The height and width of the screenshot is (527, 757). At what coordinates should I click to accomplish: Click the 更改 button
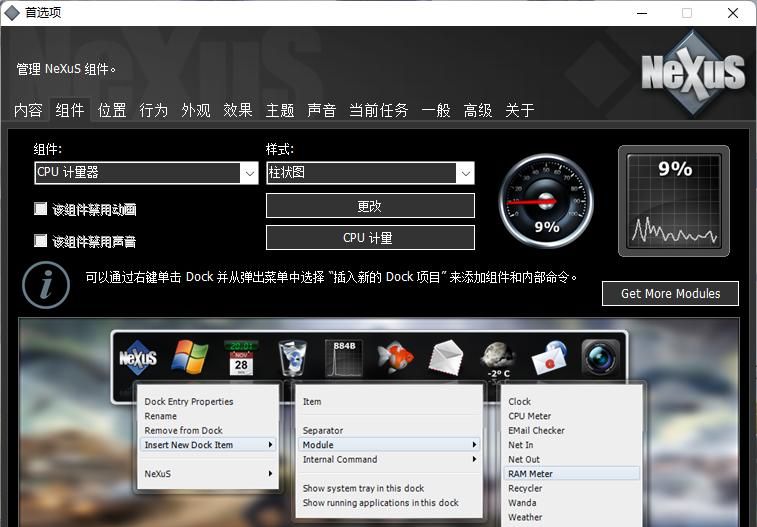pyautogui.click(x=370, y=206)
